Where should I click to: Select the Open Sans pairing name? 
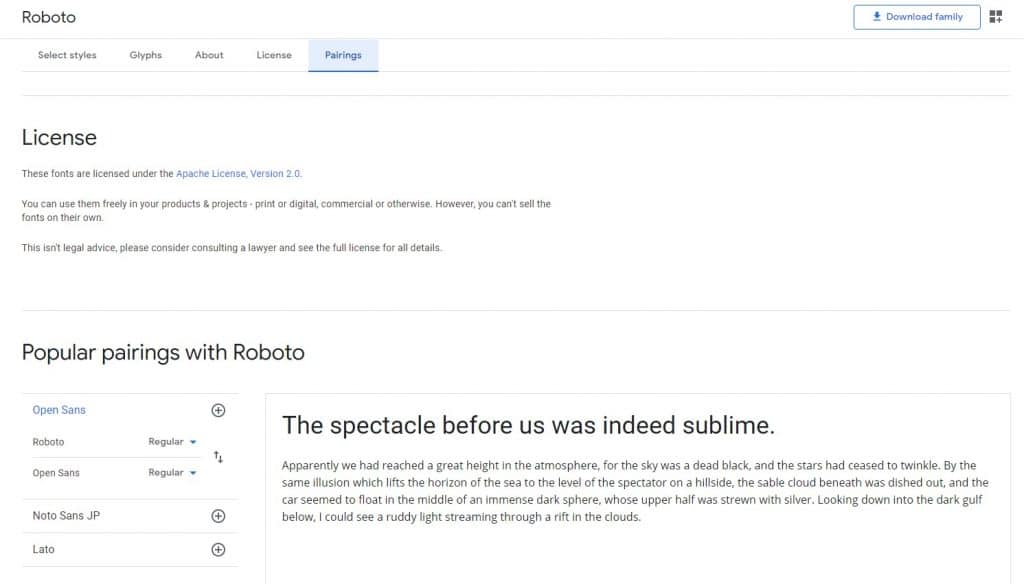pyautogui.click(x=59, y=410)
